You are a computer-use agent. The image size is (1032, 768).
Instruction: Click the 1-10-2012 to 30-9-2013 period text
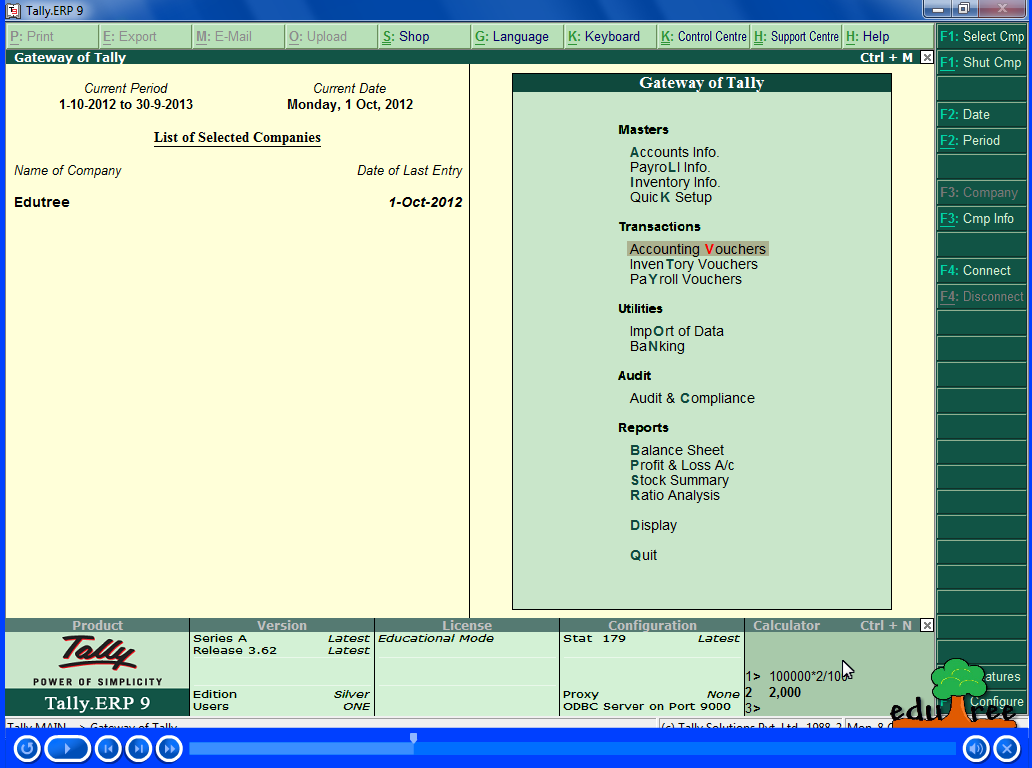point(126,104)
